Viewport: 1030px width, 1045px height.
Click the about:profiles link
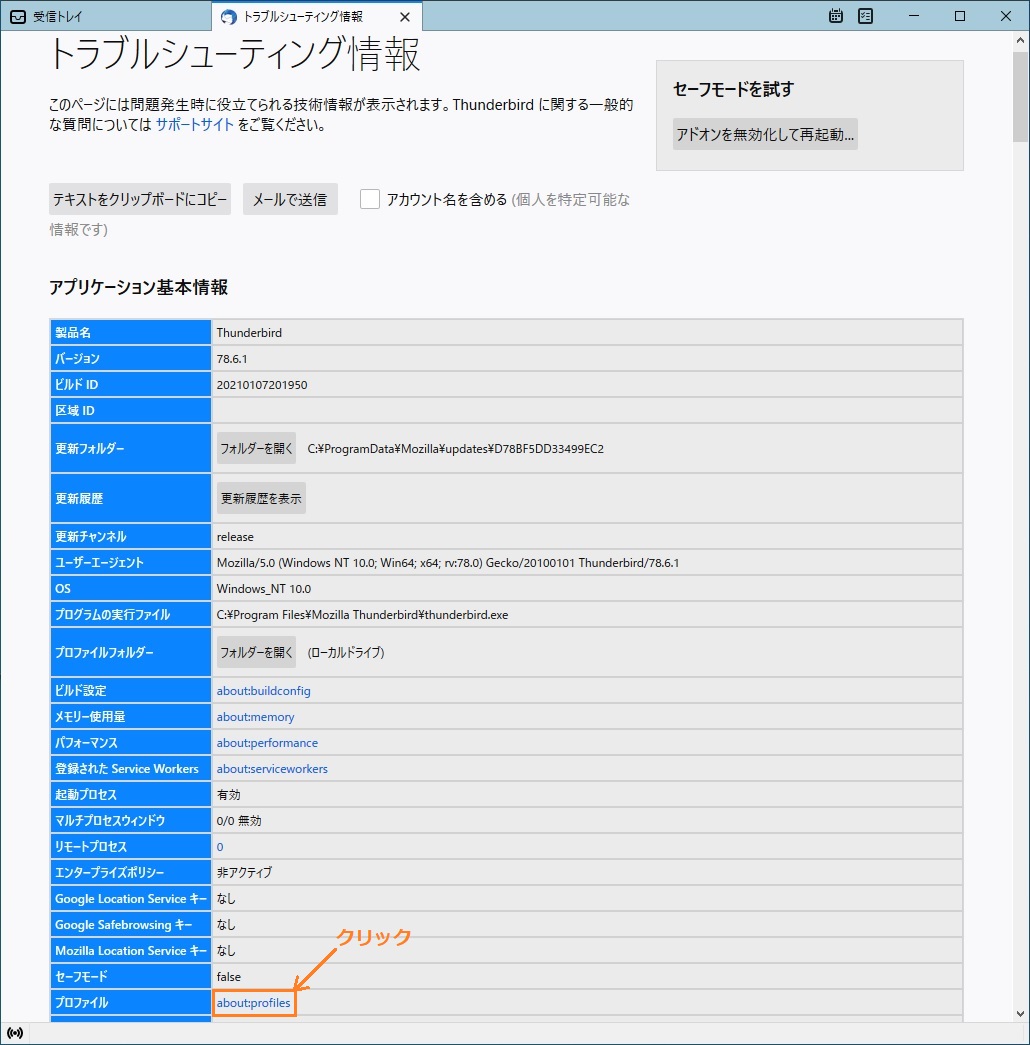(x=254, y=1003)
